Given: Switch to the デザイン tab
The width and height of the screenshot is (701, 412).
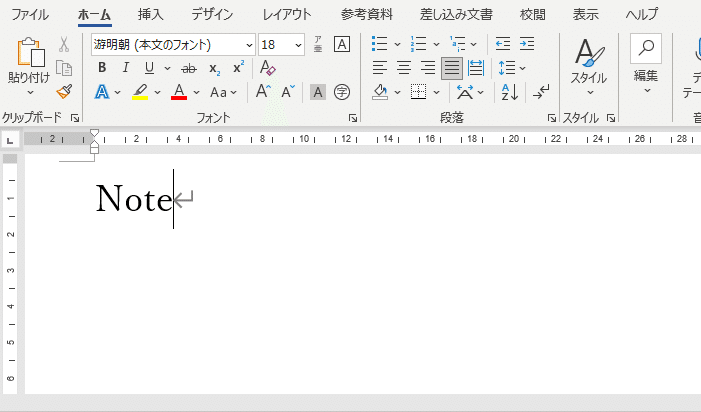Looking at the screenshot, I should (x=212, y=15).
